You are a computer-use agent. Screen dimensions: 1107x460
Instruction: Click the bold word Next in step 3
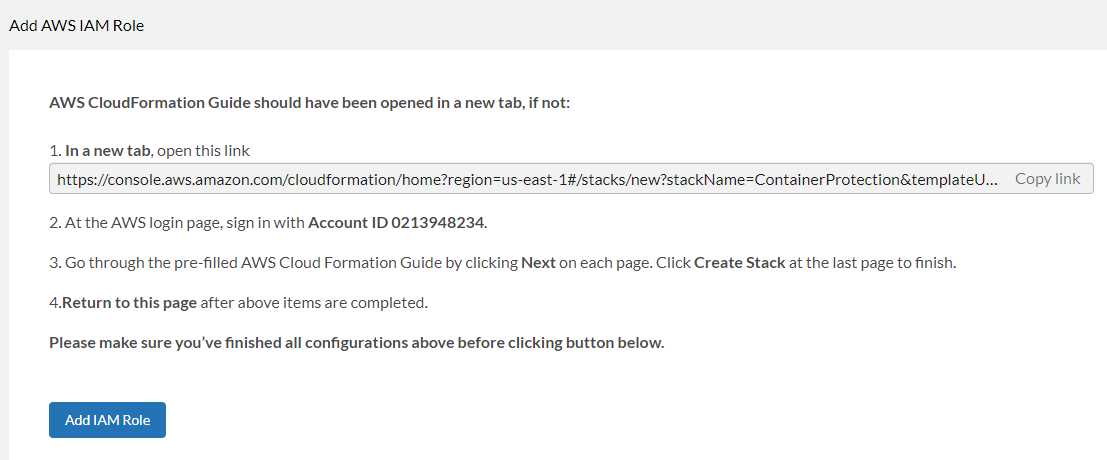pos(538,262)
